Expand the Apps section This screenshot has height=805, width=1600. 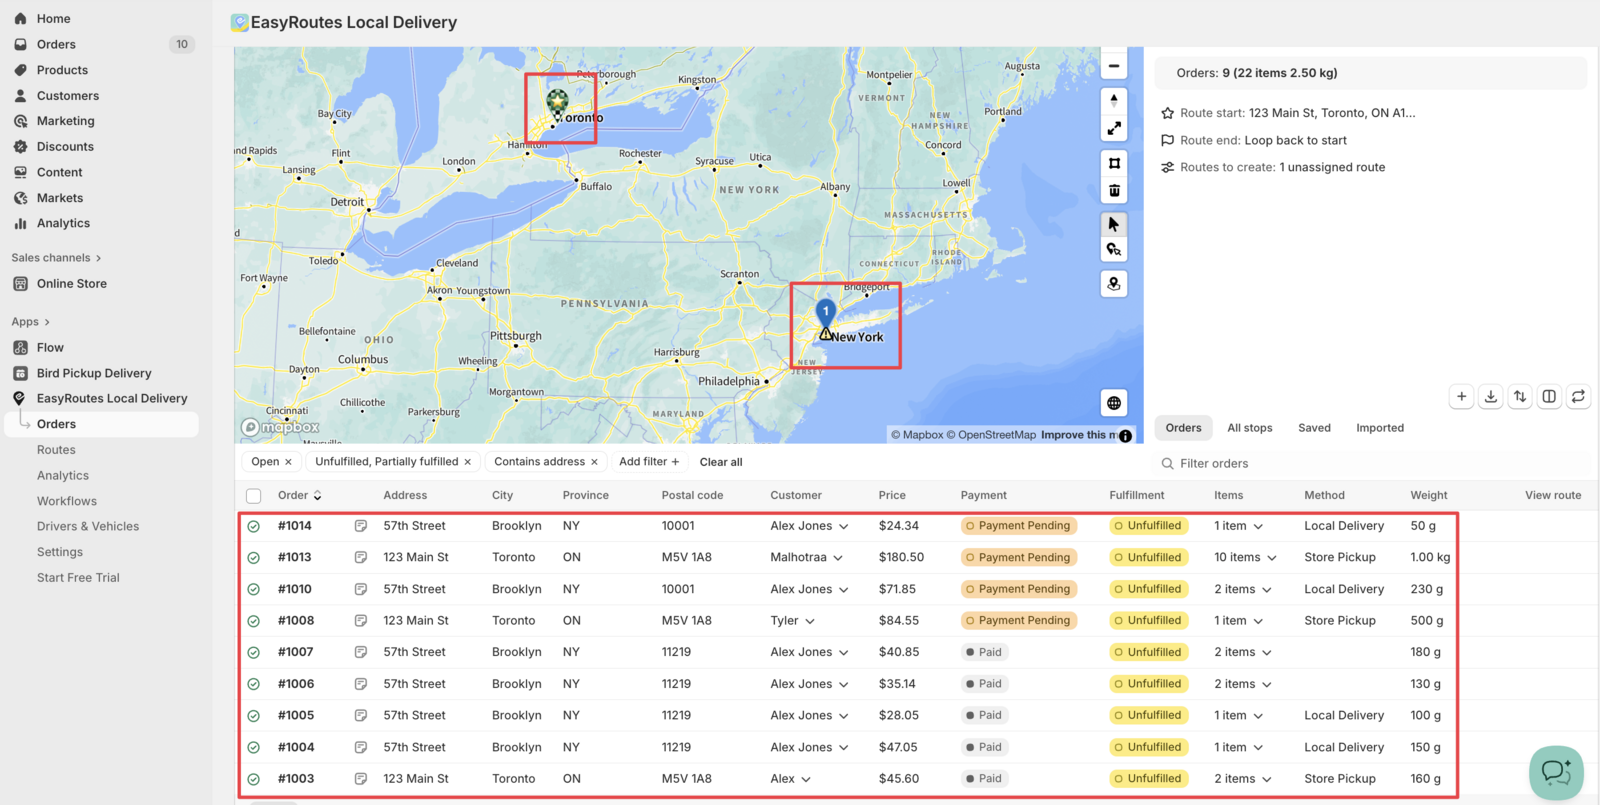pyautogui.click(x=30, y=322)
